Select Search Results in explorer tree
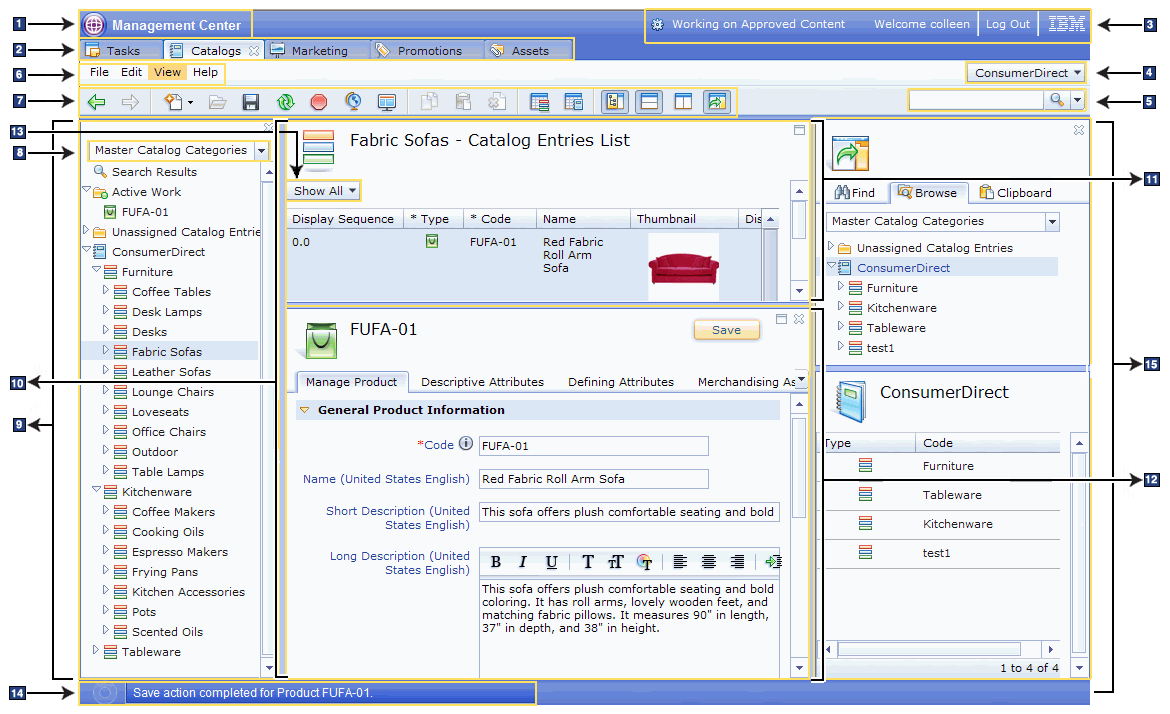The height and width of the screenshot is (714, 1170). (154, 172)
